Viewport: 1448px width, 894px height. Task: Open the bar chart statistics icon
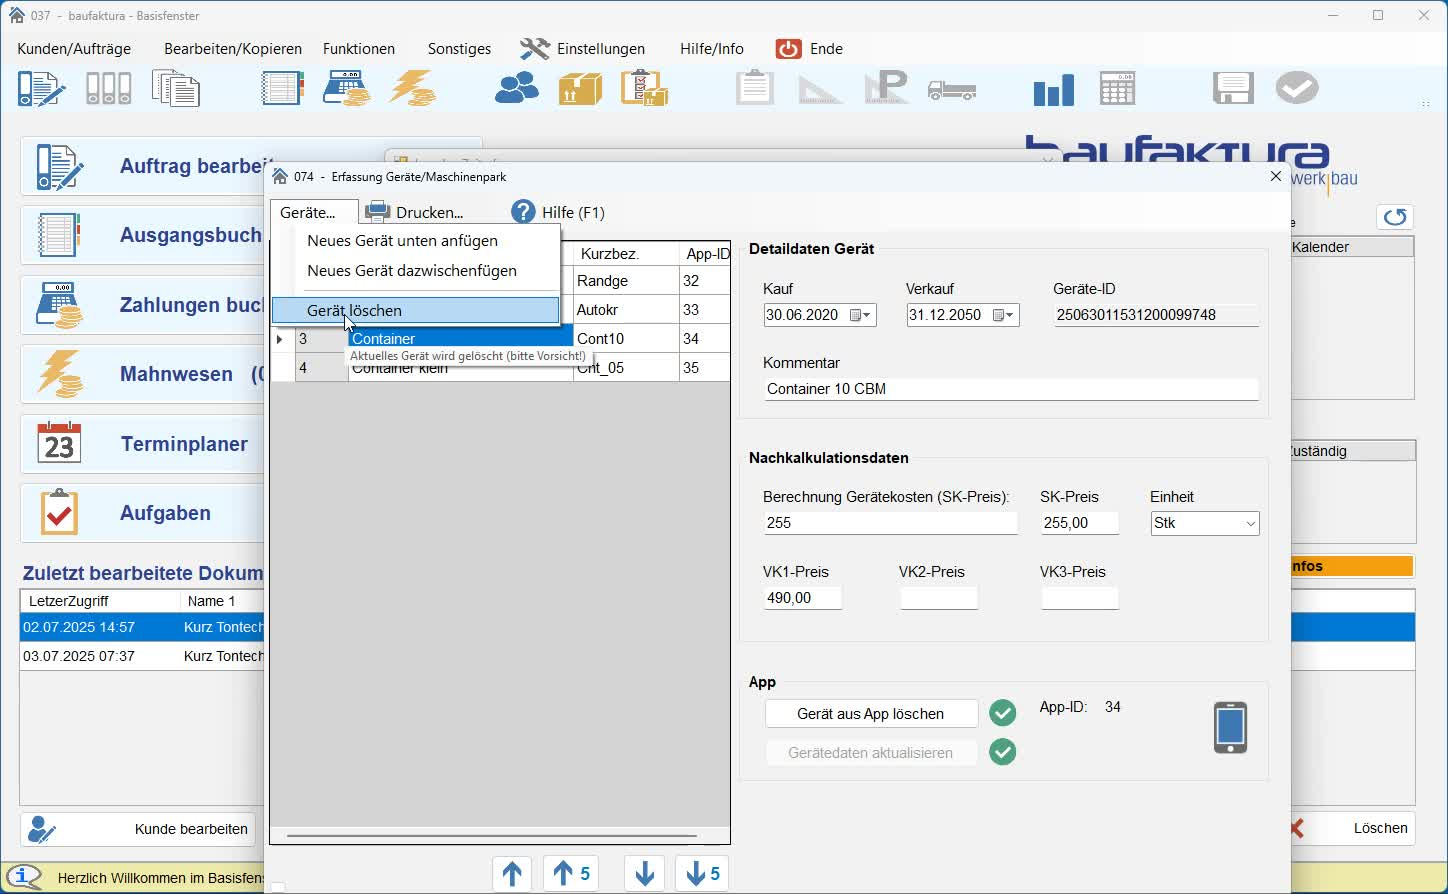(x=1053, y=90)
